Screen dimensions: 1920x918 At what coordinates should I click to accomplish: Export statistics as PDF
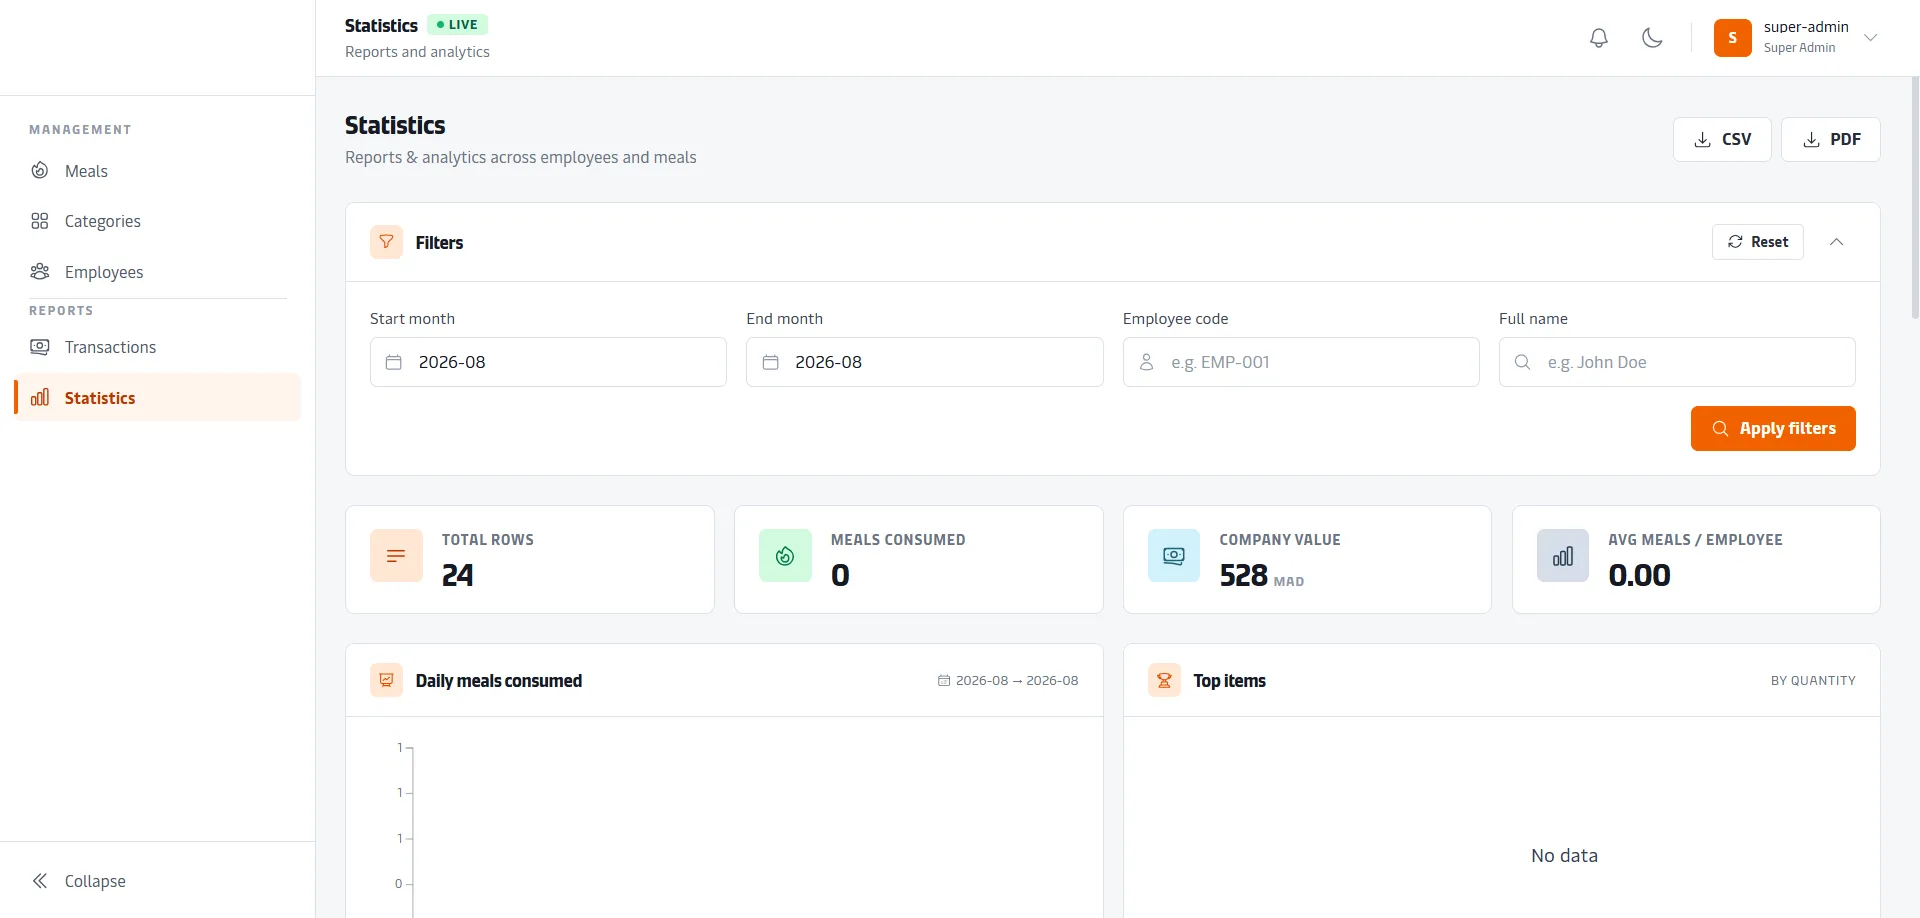coord(1831,139)
